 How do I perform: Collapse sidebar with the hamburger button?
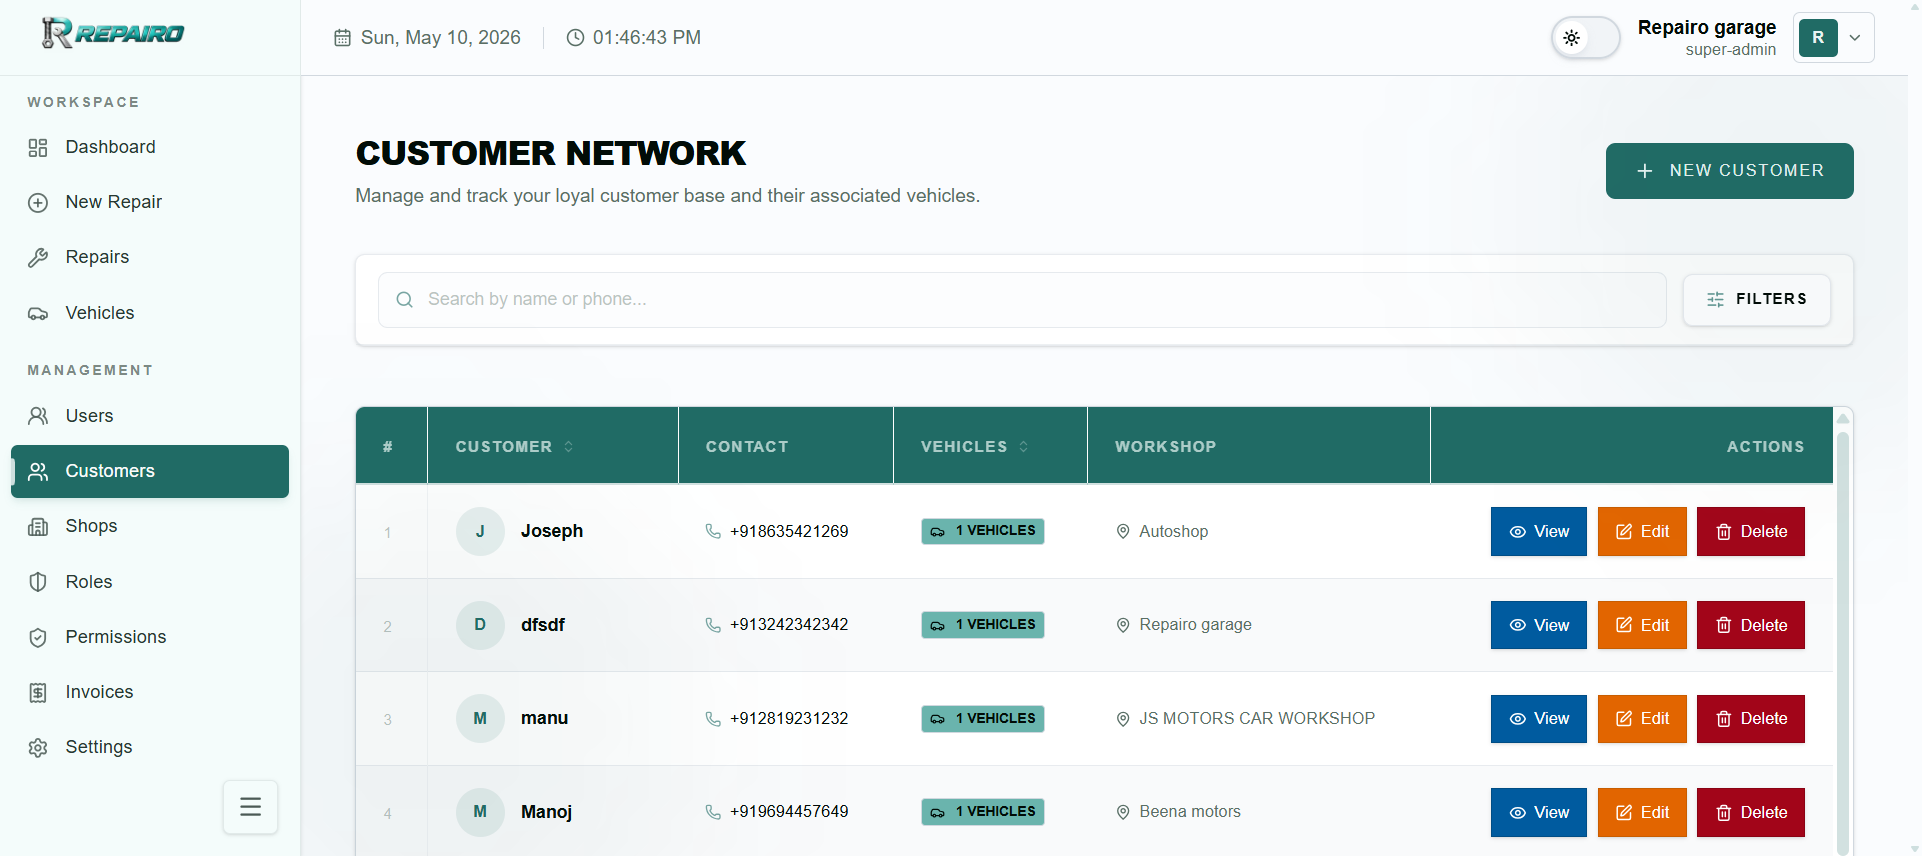250,807
